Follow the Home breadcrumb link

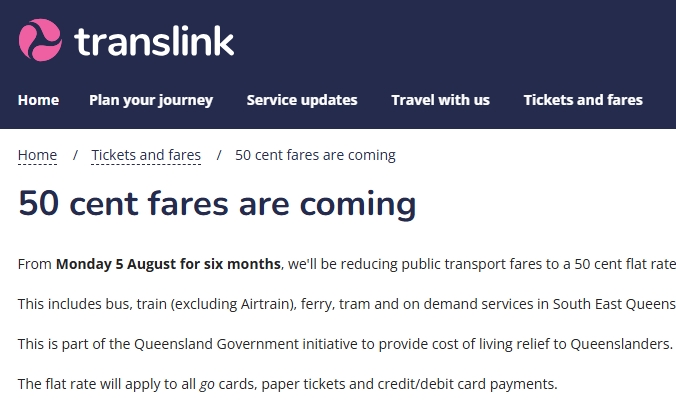point(38,155)
